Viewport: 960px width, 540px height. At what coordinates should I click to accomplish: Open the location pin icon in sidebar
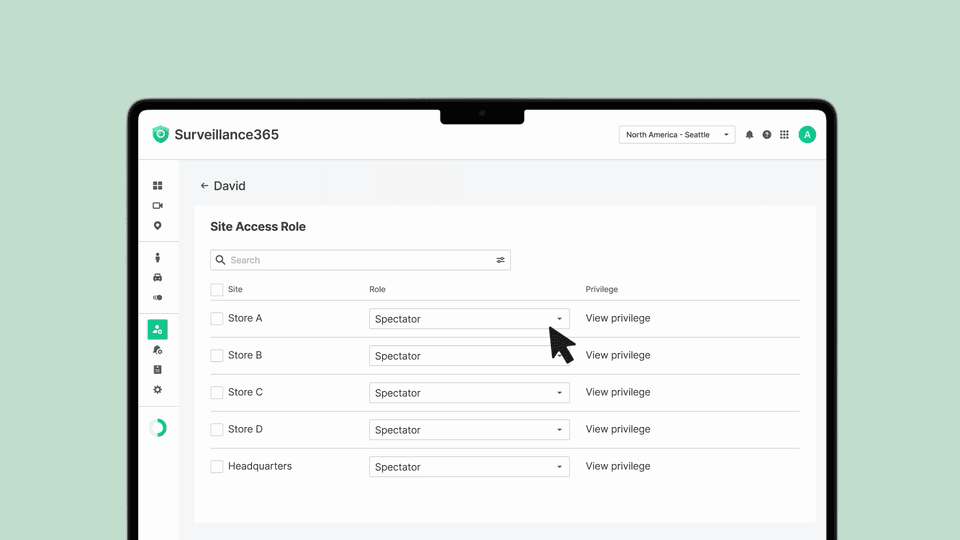157,226
